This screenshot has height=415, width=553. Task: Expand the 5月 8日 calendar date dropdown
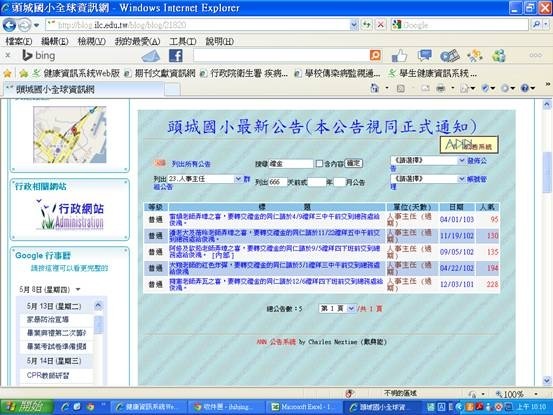78,289
